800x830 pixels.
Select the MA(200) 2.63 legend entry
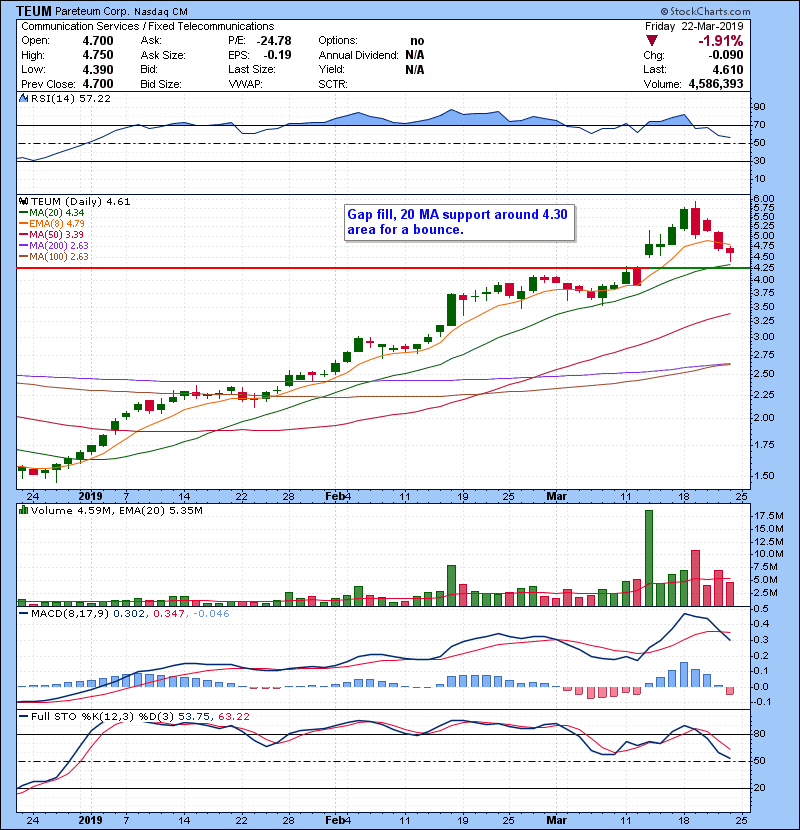(x=53, y=246)
